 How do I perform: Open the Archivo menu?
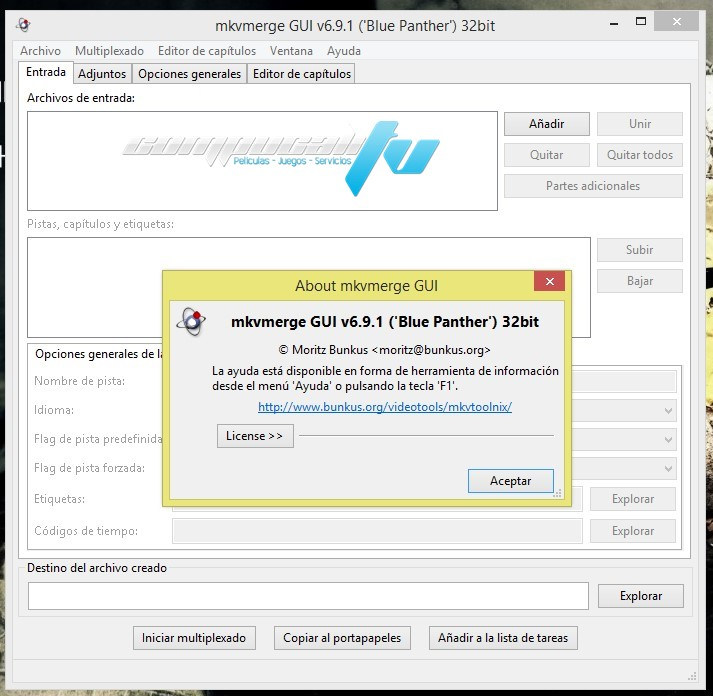(40, 51)
